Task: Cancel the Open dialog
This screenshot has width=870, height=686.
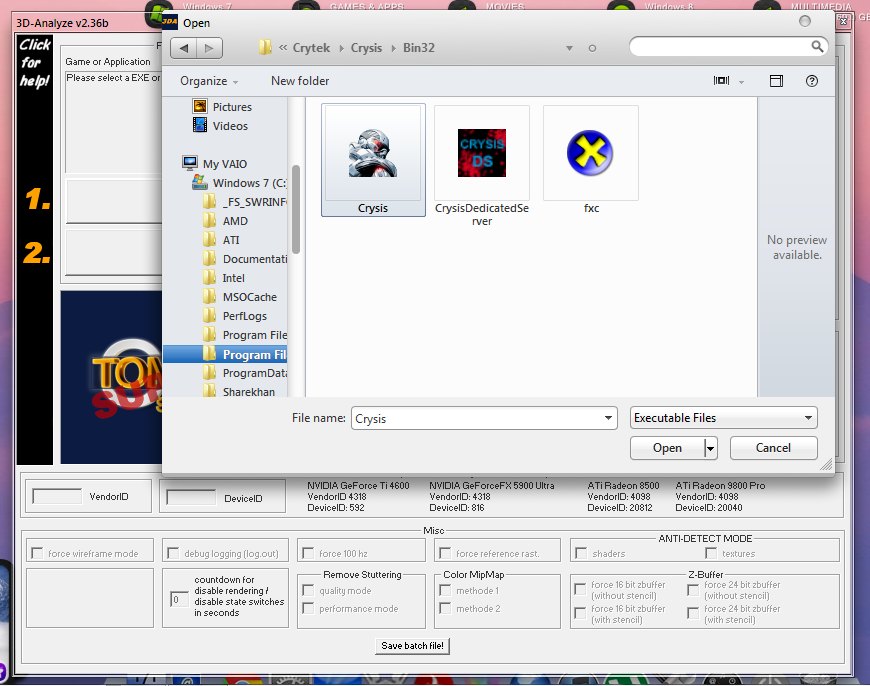Action: pyautogui.click(x=773, y=448)
